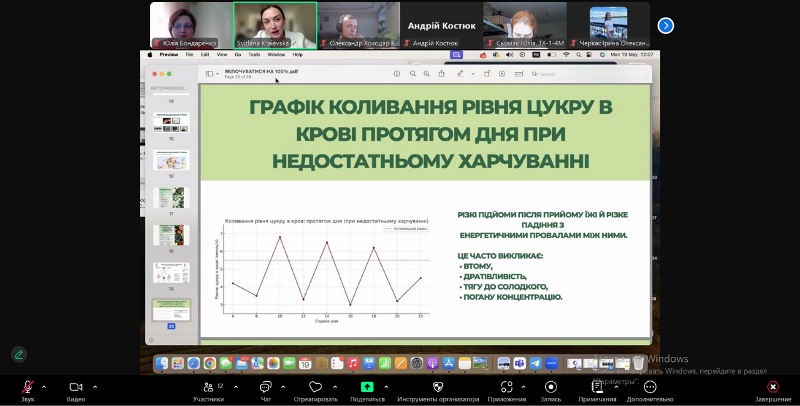Open Microsoft Teams from the Mac dock
Image resolution: width=800 pixels, height=406 pixels.
(x=519, y=363)
